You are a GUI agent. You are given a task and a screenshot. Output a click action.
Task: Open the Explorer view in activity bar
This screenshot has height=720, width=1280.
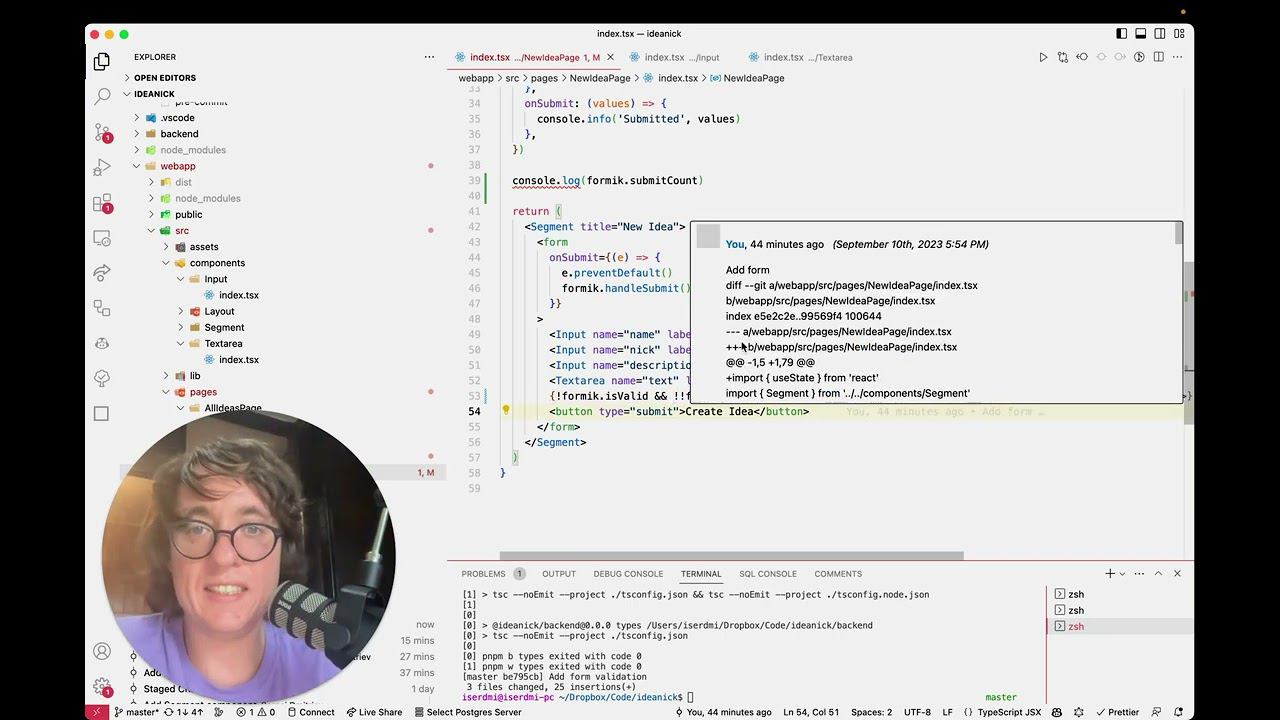(x=102, y=62)
